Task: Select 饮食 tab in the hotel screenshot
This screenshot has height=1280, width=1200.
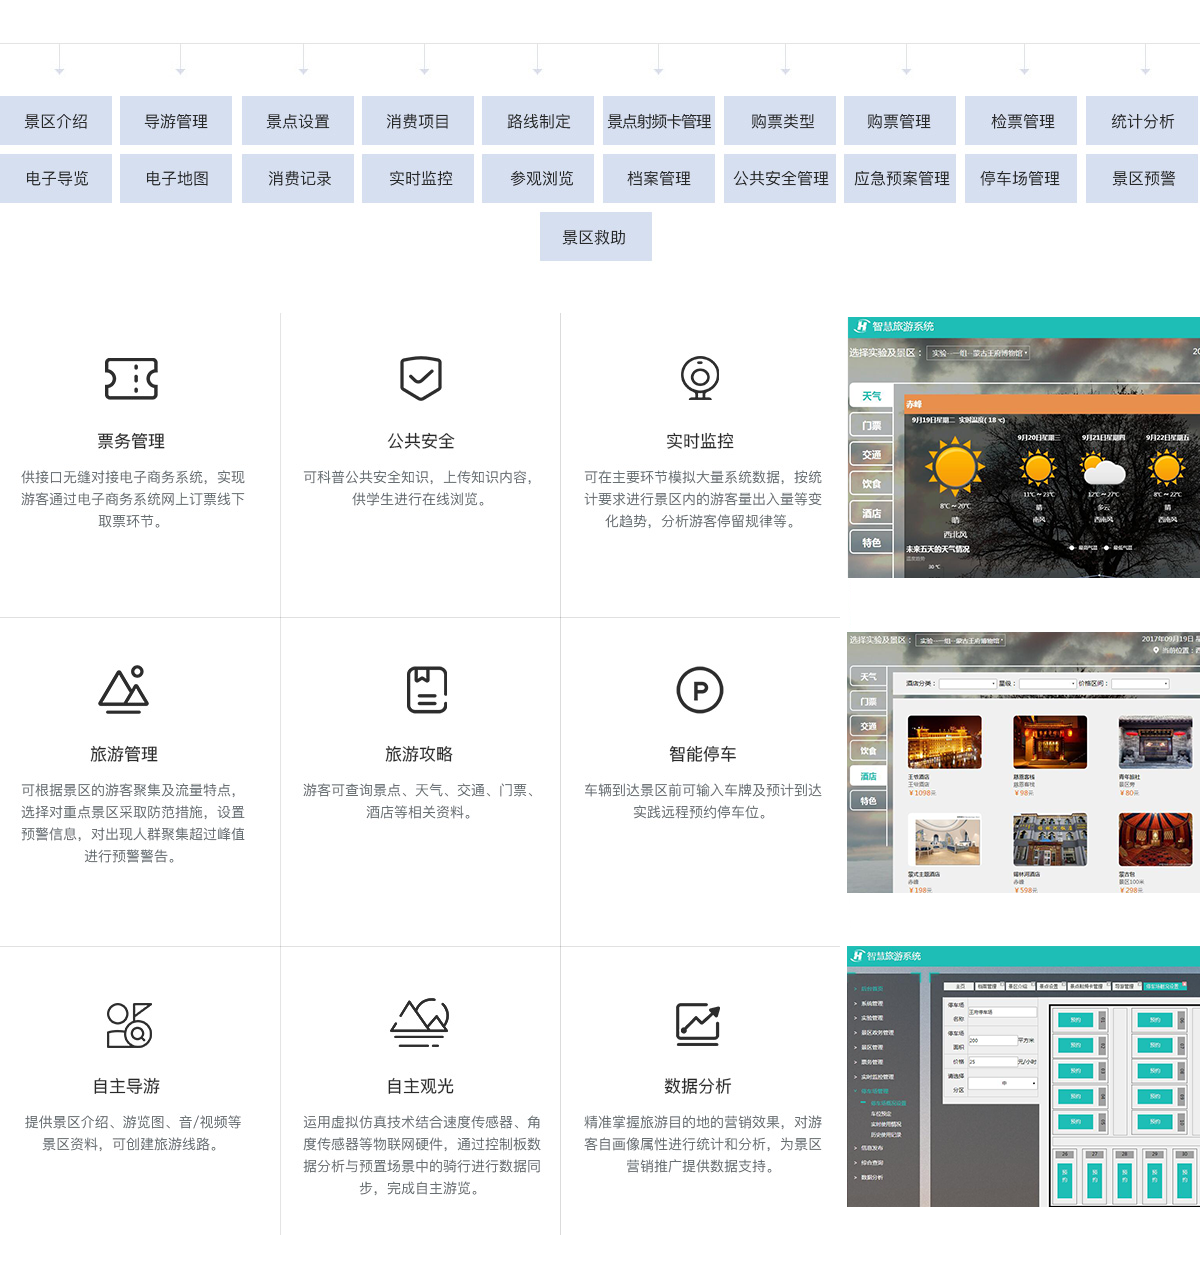Action: tap(868, 751)
